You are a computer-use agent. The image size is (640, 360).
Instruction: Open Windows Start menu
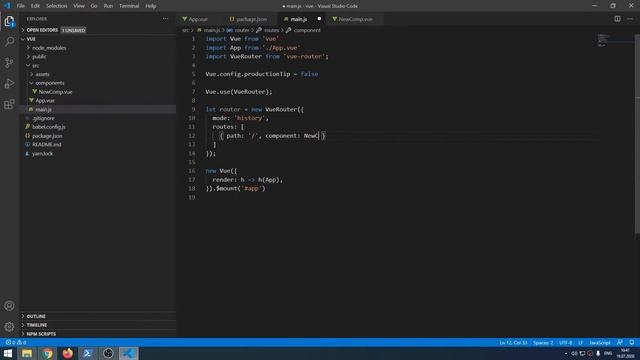click(x=8, y=353)
